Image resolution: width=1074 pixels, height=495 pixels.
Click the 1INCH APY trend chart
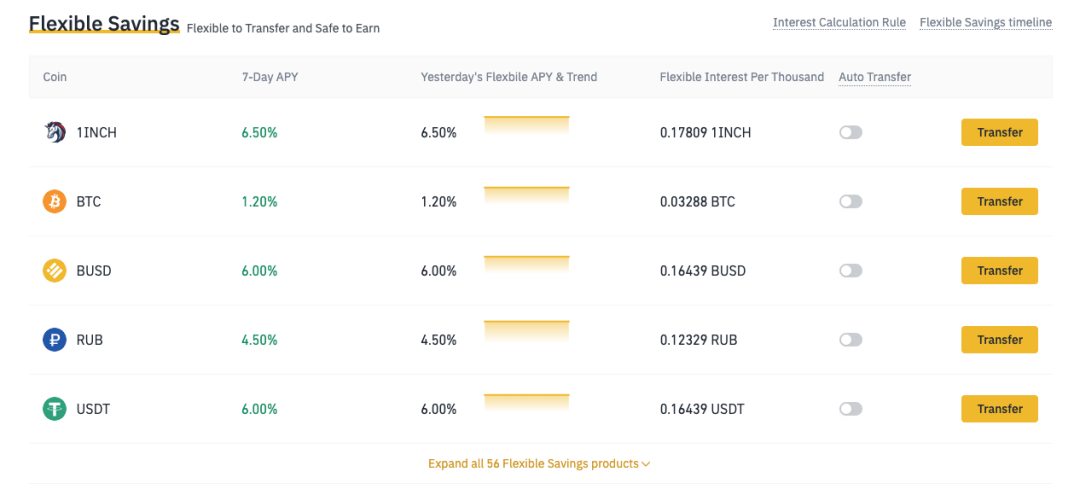pos(526,126)
